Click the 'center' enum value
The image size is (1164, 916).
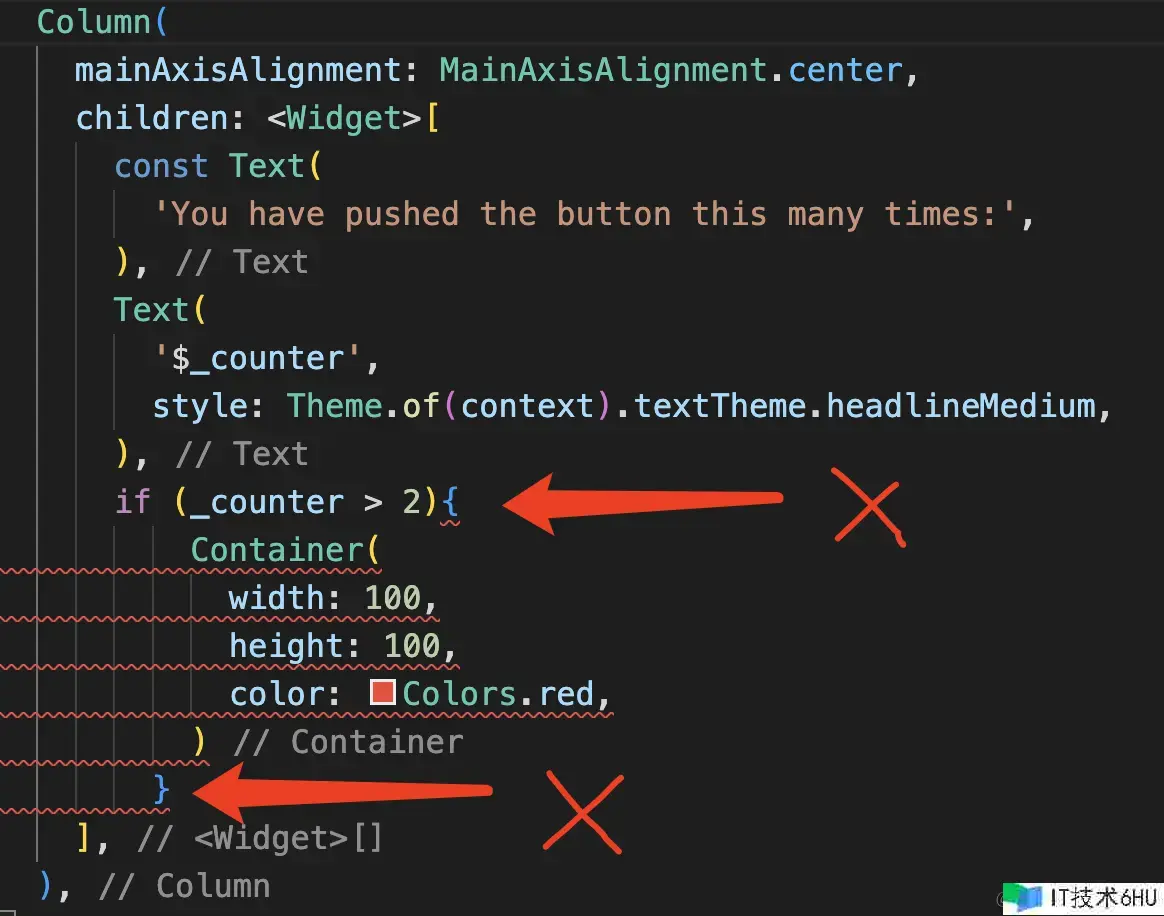click(x=845, y=70)
